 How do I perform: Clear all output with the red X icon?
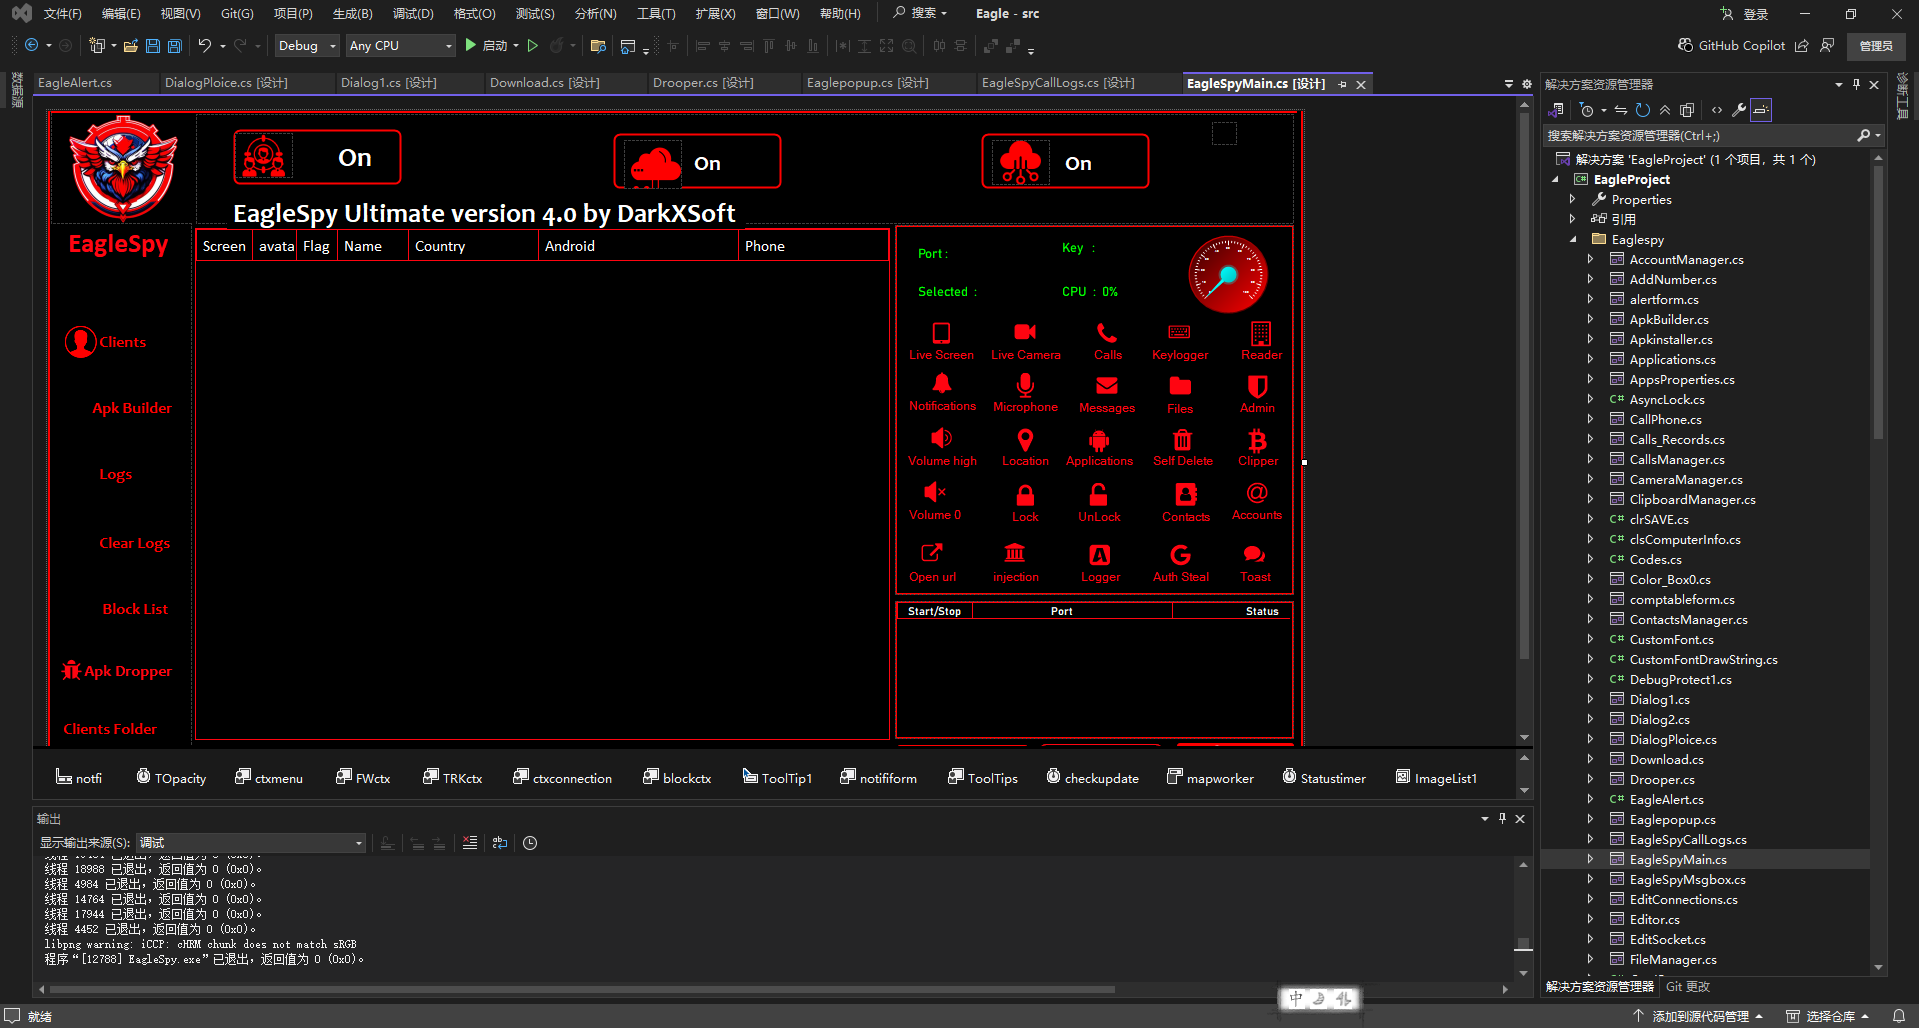(470, 843)
